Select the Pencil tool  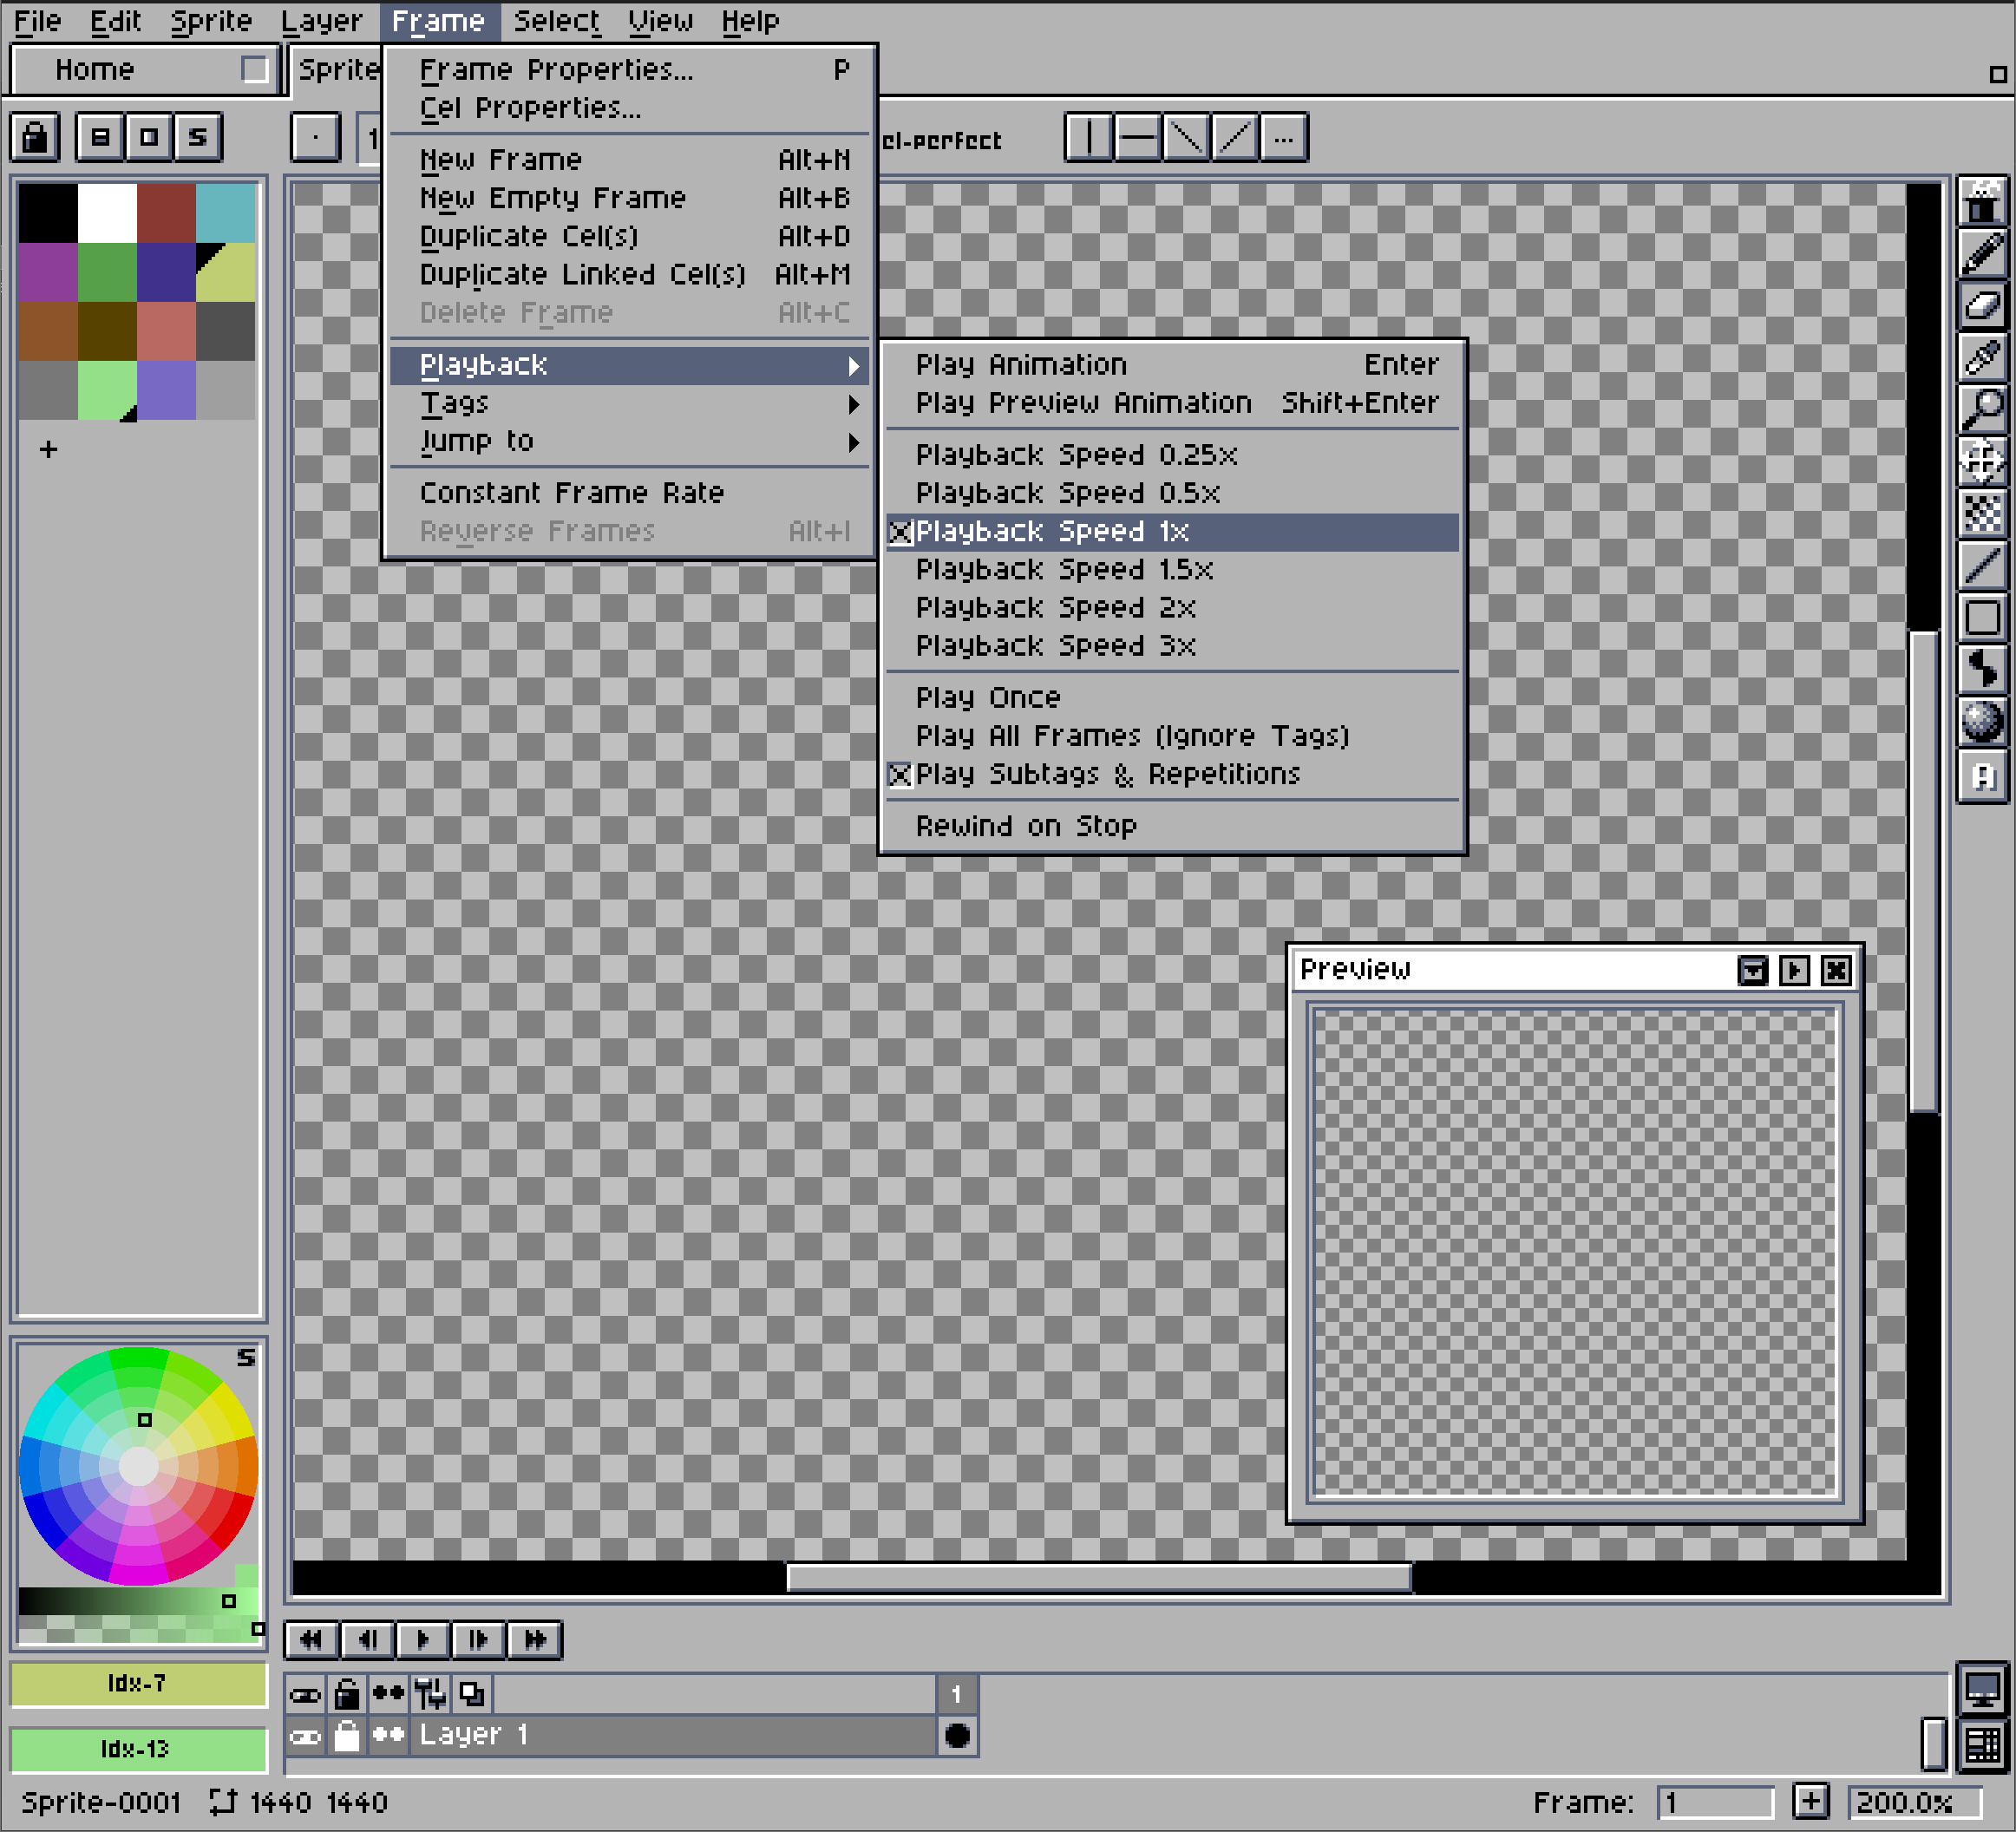1982,254
